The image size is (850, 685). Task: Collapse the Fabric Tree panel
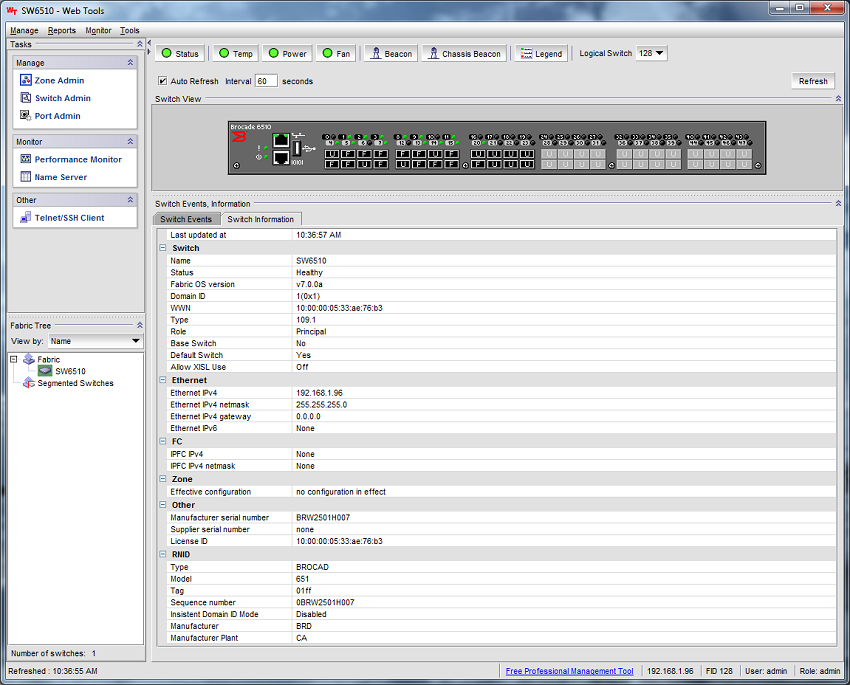(x=140, y=325)
